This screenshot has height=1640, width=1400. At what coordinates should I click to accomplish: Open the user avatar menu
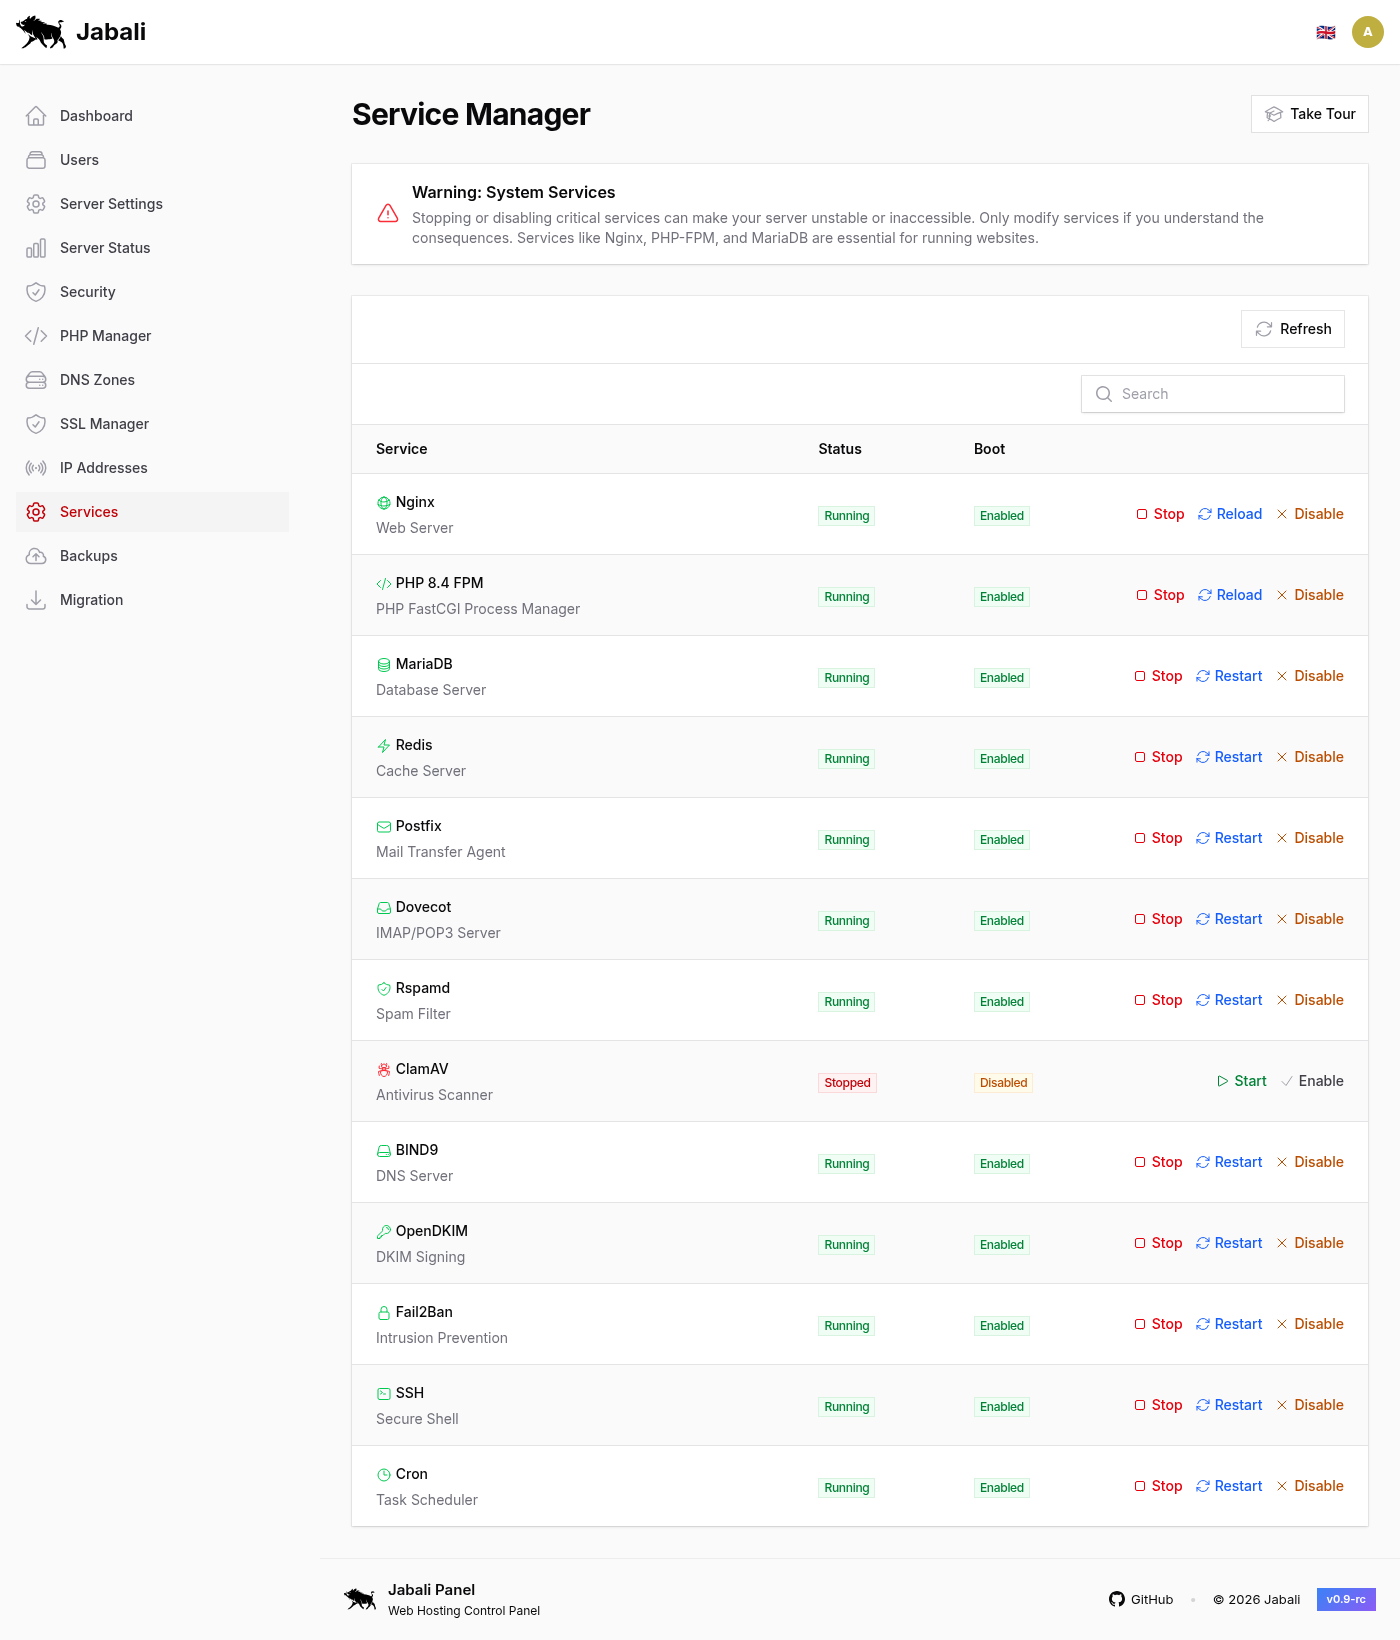1367,32
